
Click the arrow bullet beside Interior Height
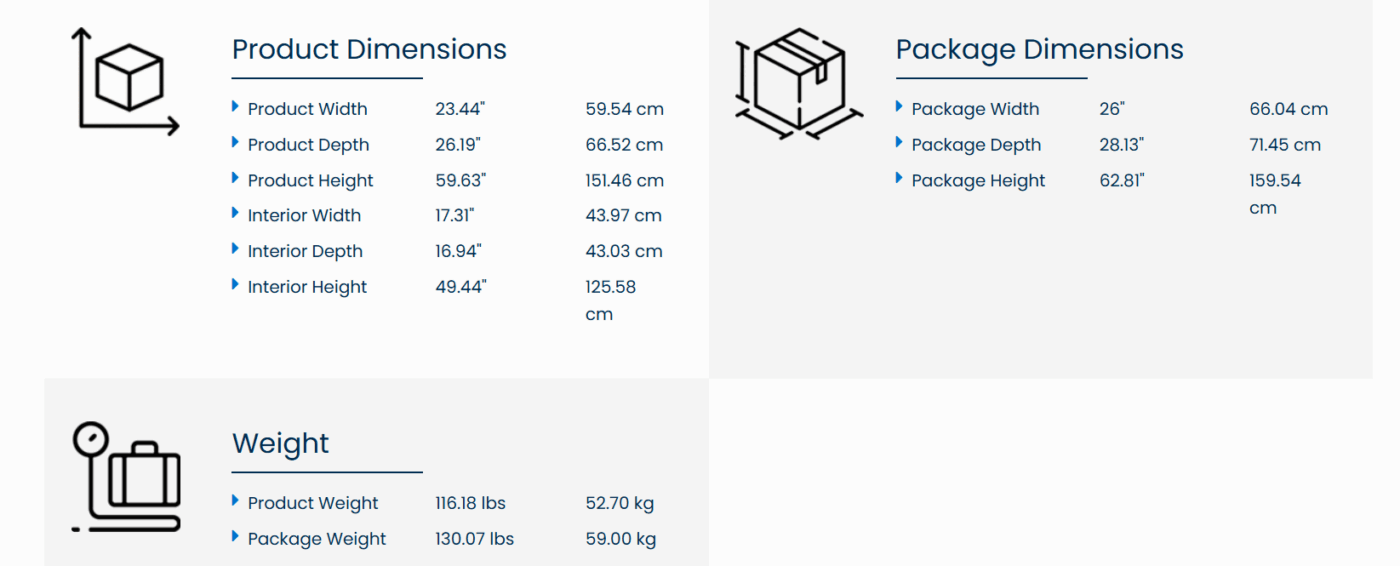coord(235,285)
